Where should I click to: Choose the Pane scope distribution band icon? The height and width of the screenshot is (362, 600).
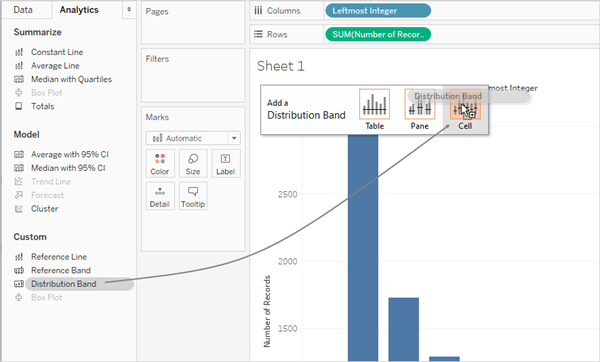420,104
